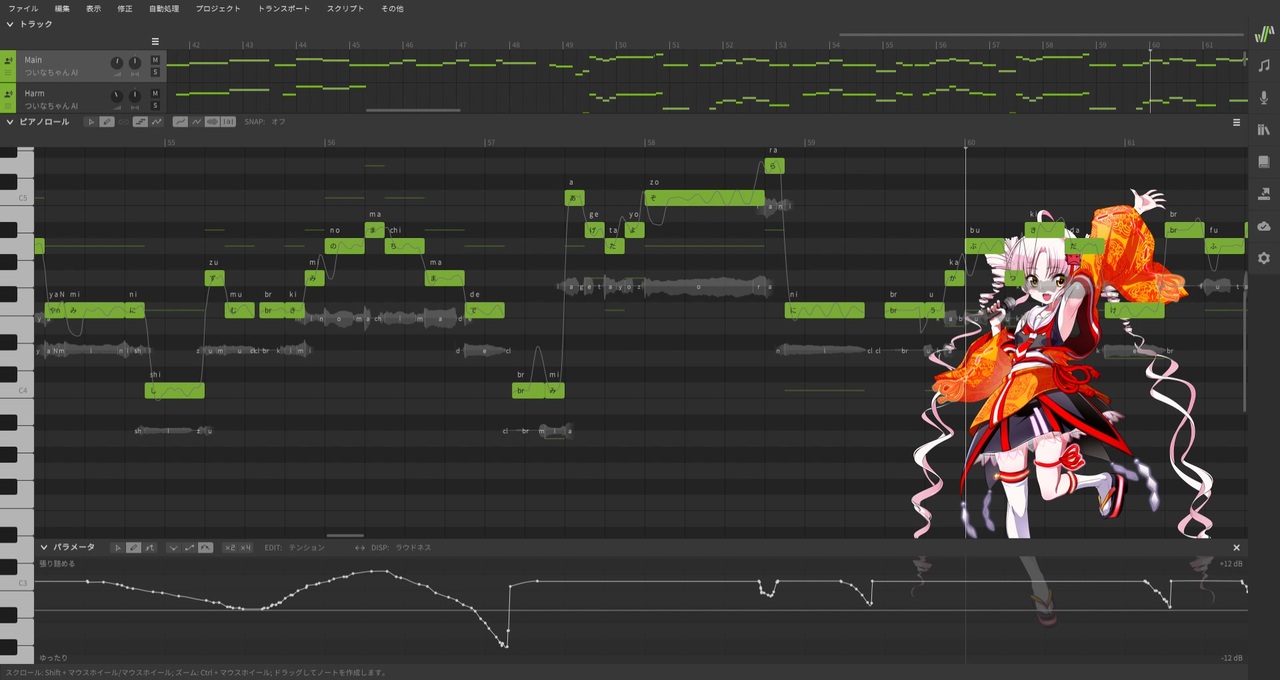Open the 表示 menu
Image resolution: width=1280 pixels, height=680 pixels.
pos(93,8)
